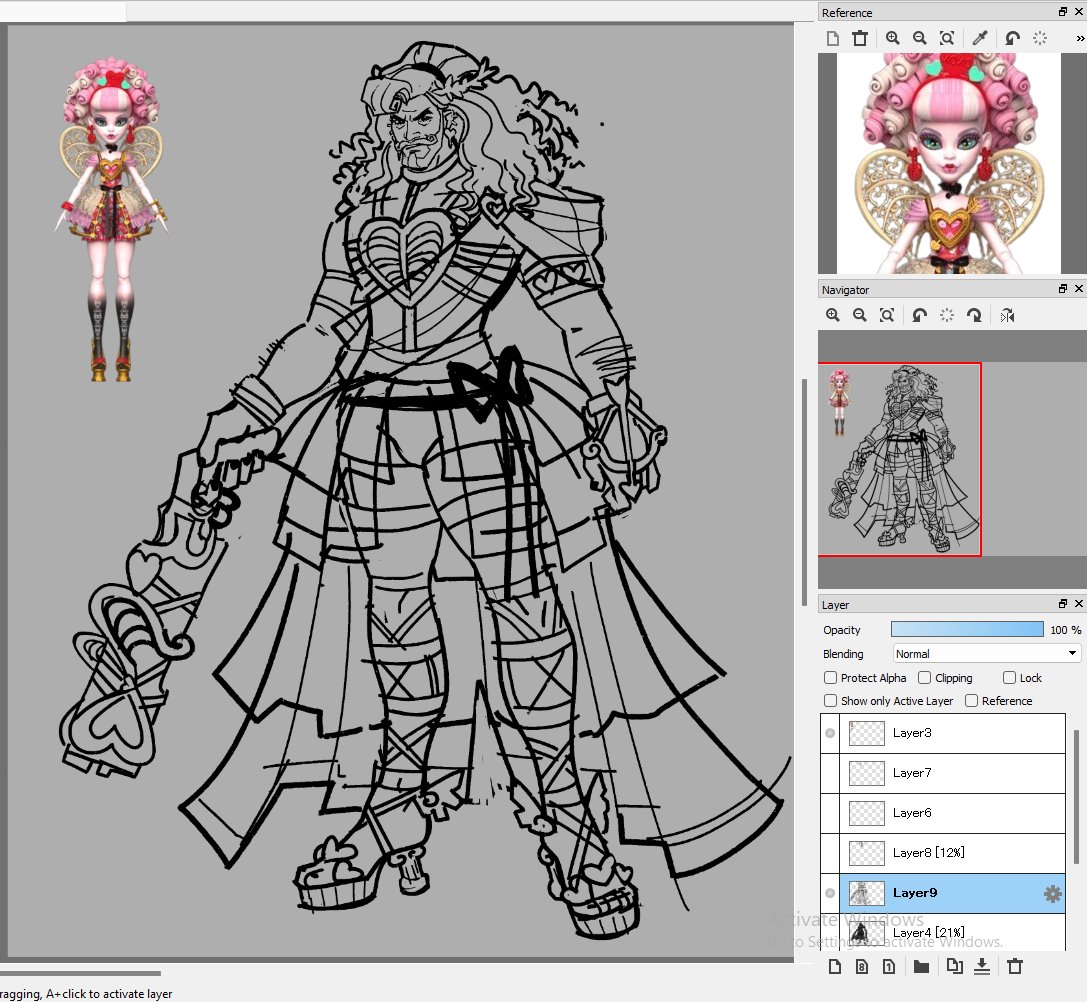Select Layer7 in the layer list
The width and height of the screenshot is (1087, 1002).
click(953, 773)
